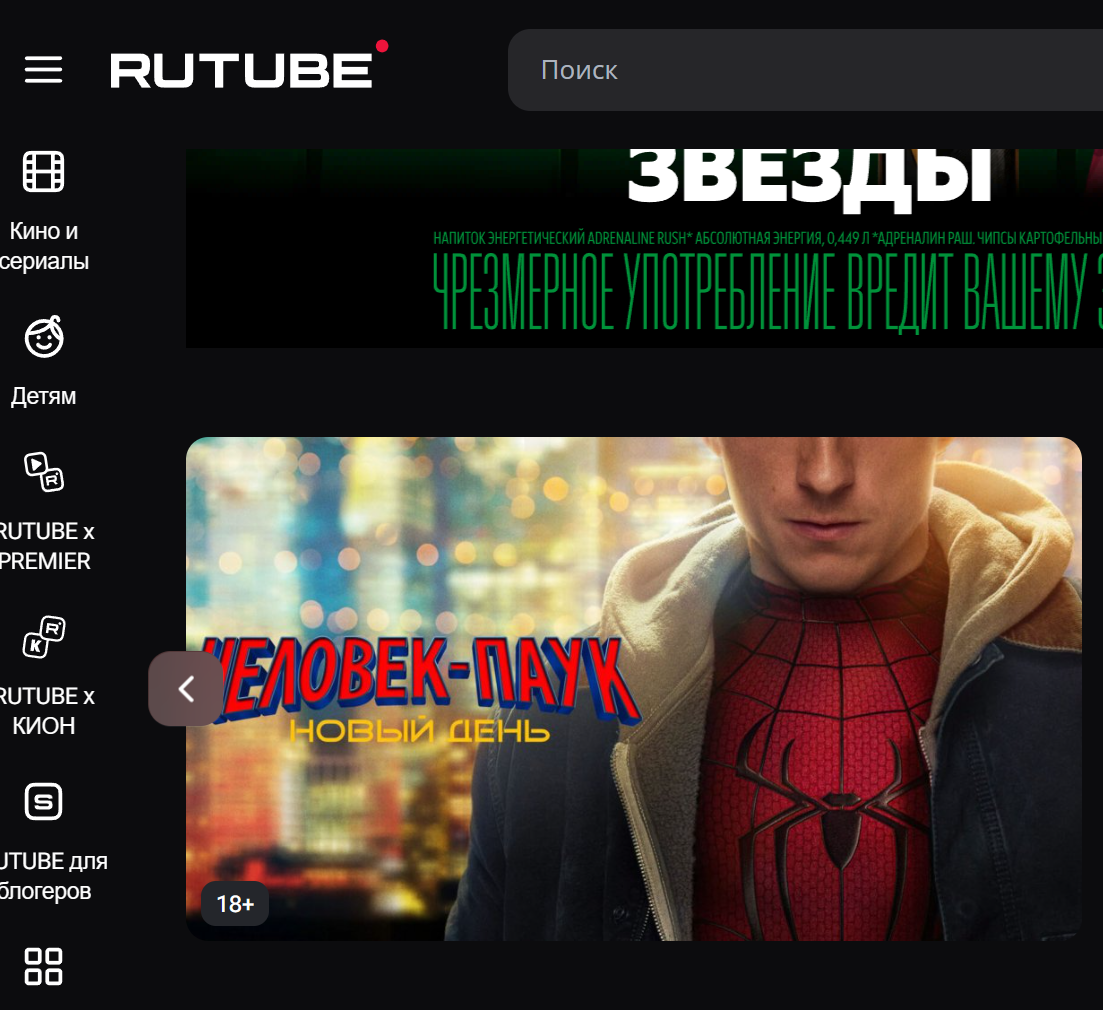Select RUTUBE x PREMIER label

point(45,546)
